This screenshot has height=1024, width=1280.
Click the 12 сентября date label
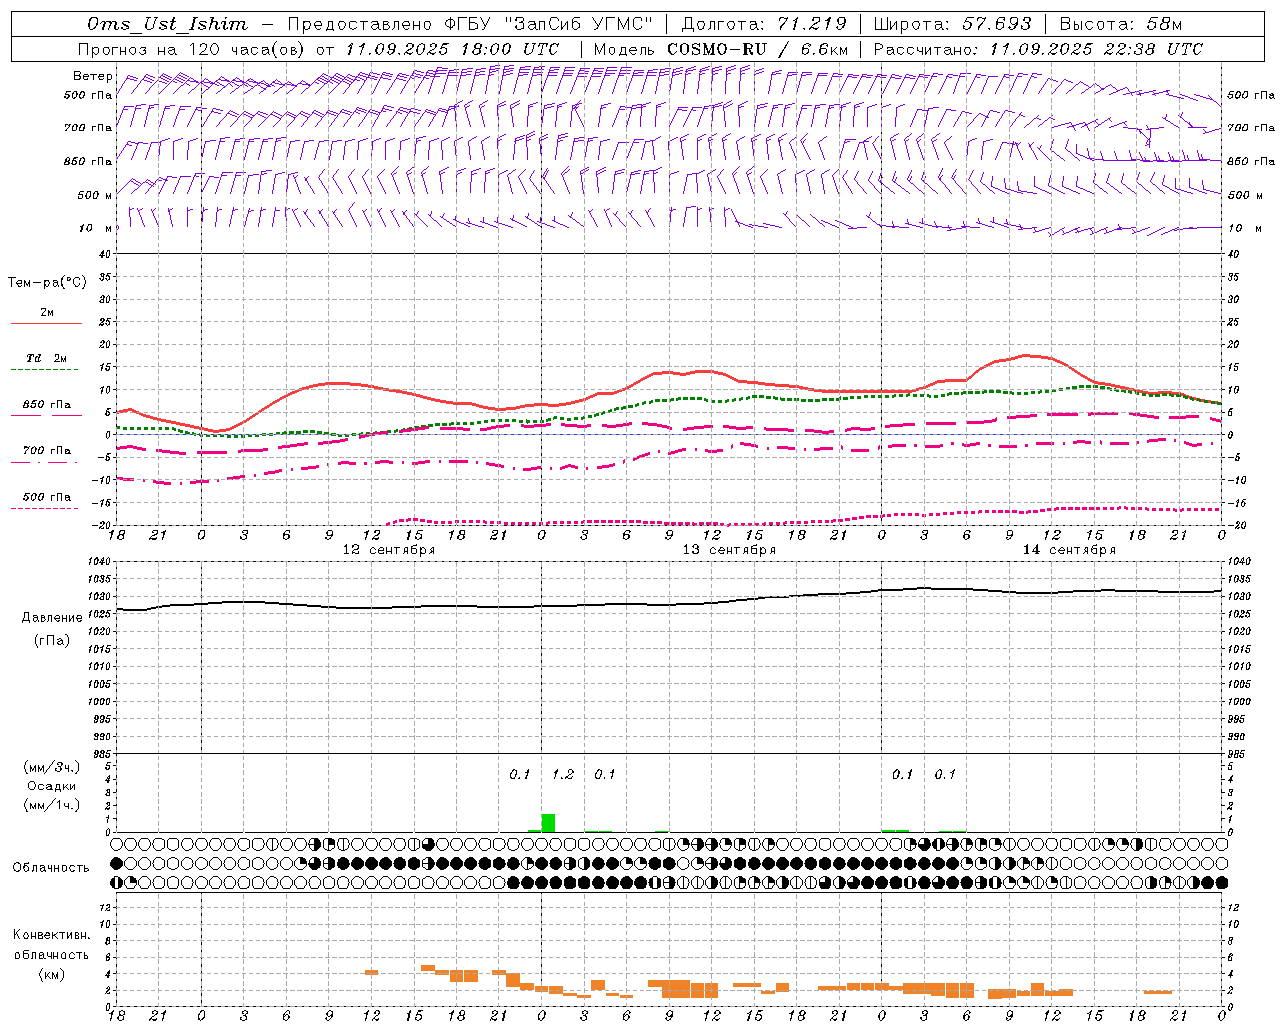tap(388, 550)
